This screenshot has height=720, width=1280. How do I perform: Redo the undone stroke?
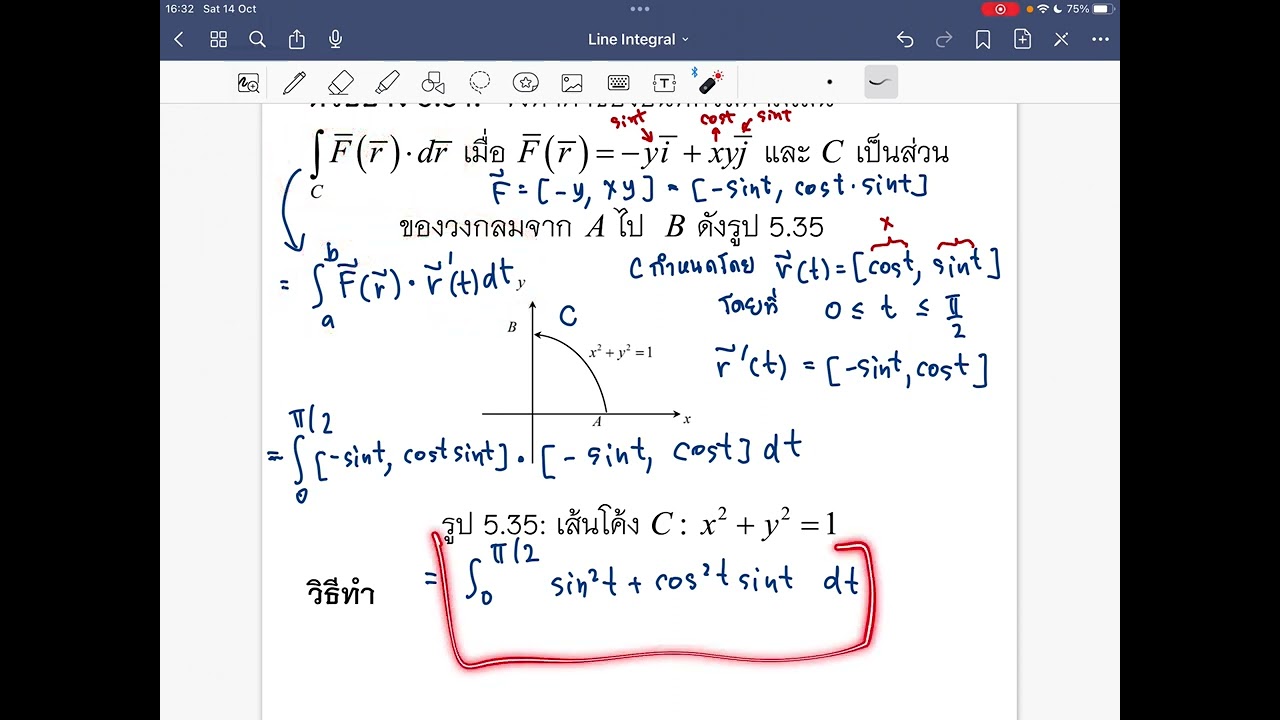(x=944, y=40)
